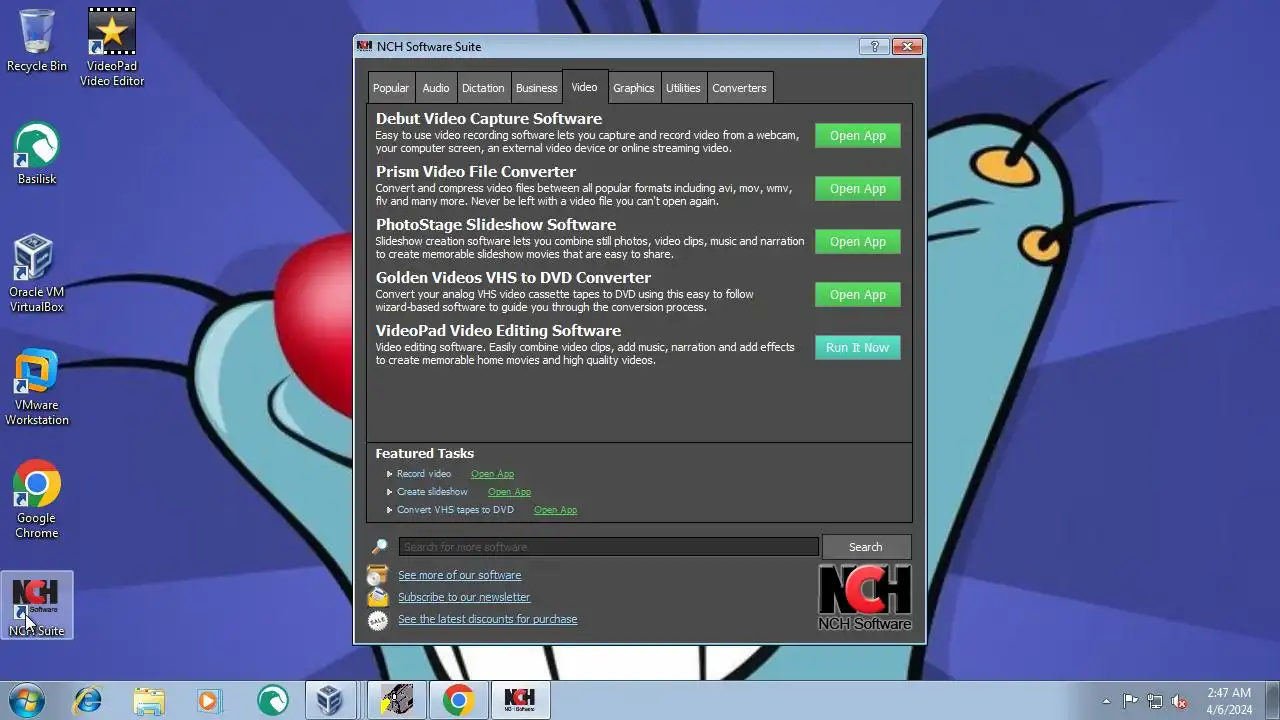Click the Debut Video Capture Software heading
This screenshot has height=720, width=1280.
pyautogui.click(x=489, y=119)
